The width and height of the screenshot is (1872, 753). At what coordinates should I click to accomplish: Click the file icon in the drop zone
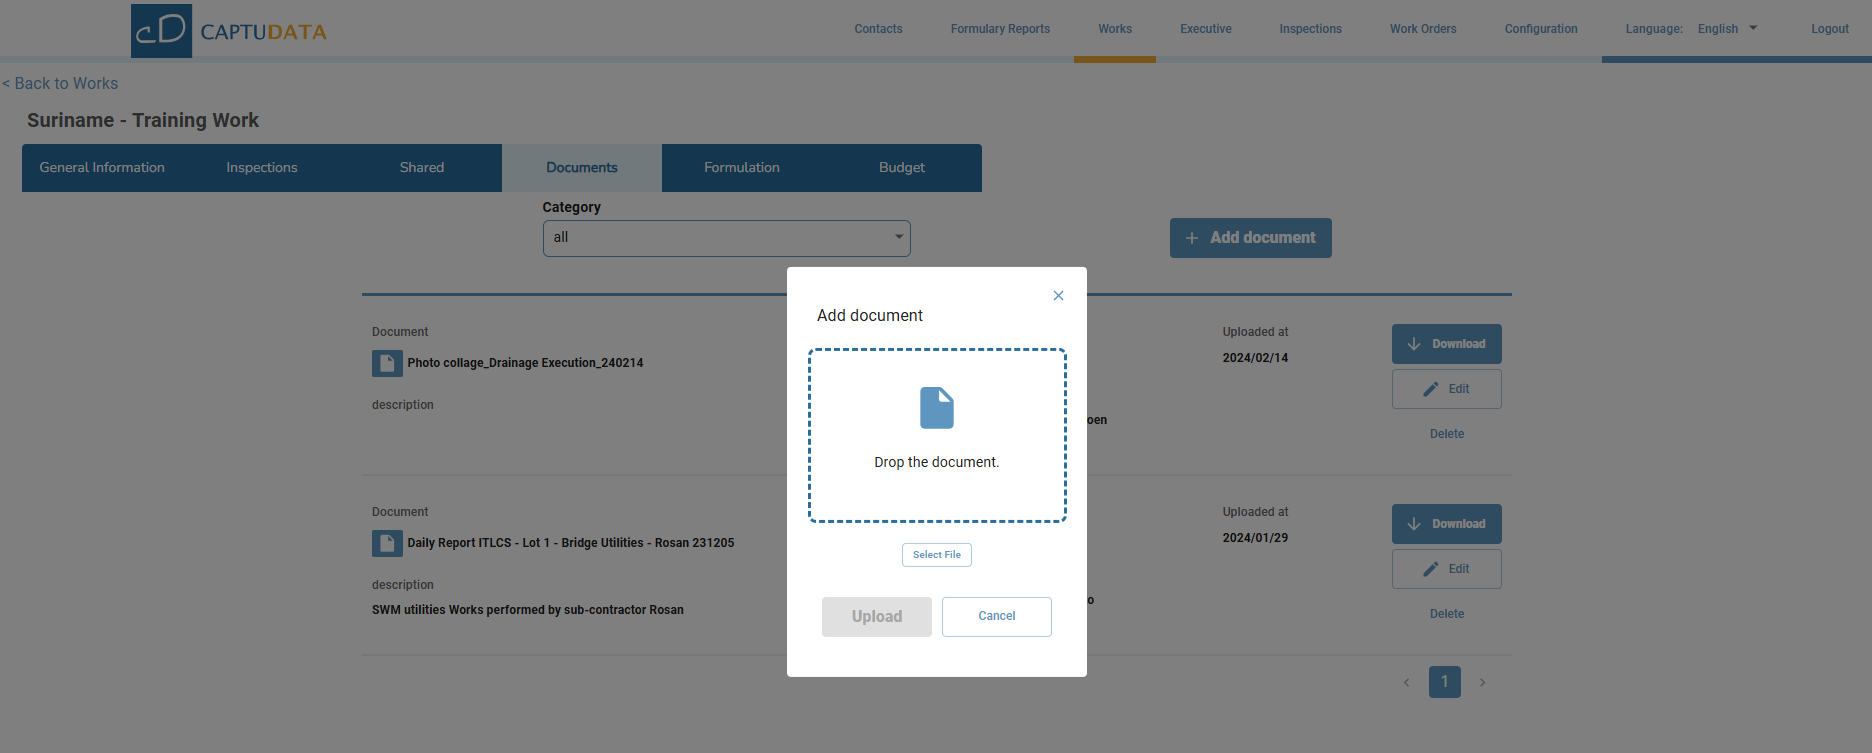click(x=936, y=408)
